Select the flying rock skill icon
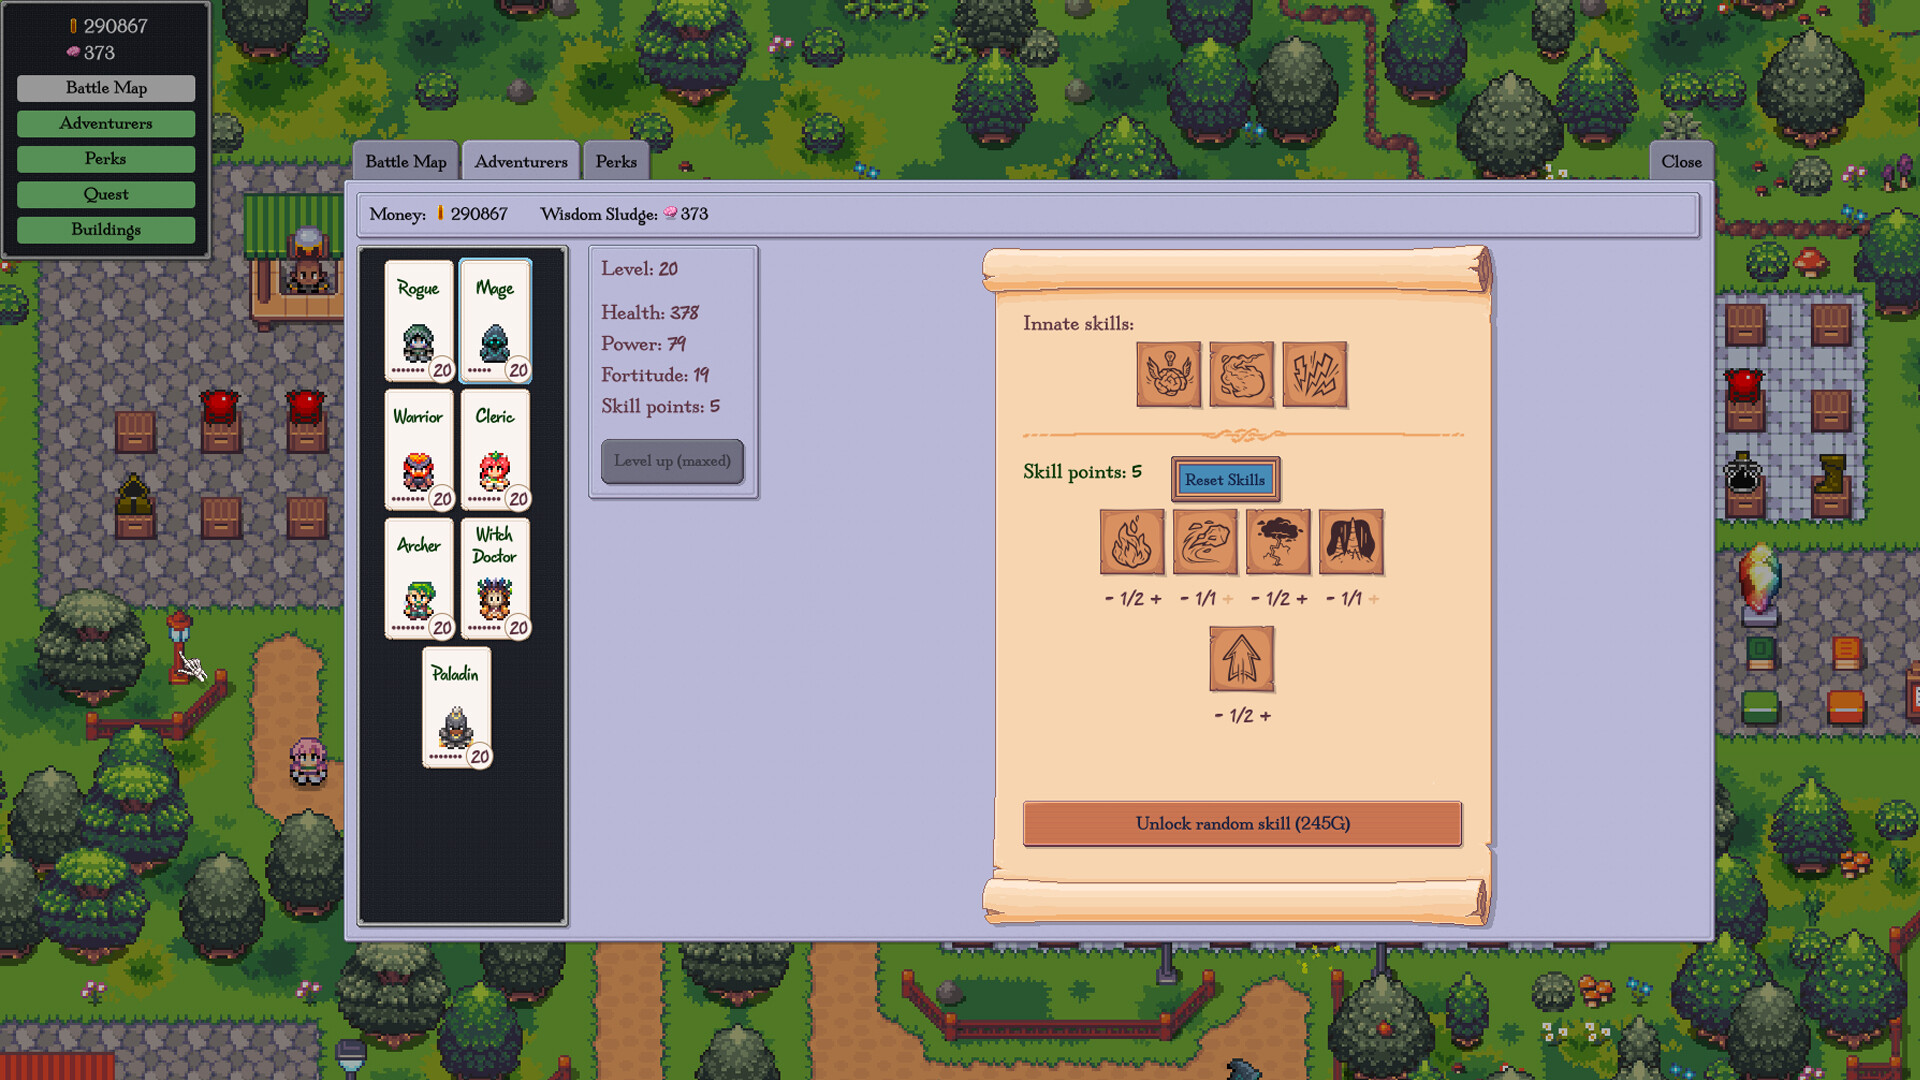This screenshot has width=1920, height=1080. 1205,542
